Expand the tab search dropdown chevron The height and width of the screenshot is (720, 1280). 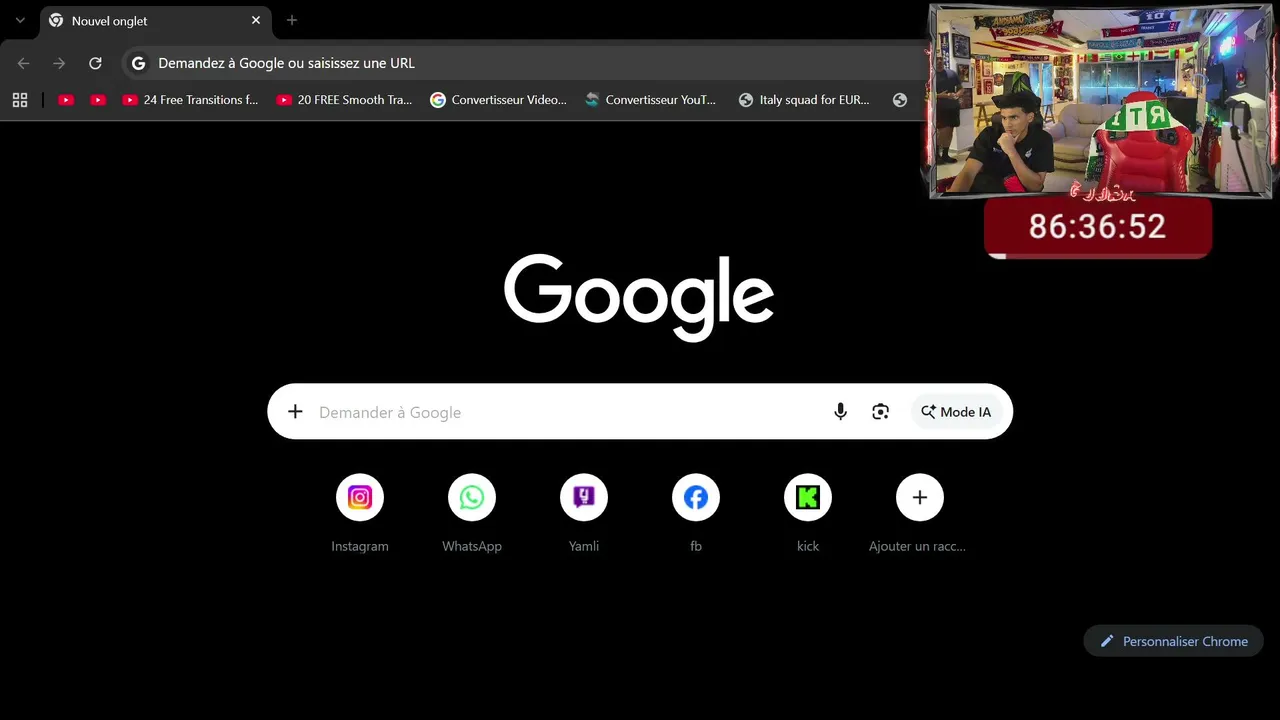pos(20,20)
